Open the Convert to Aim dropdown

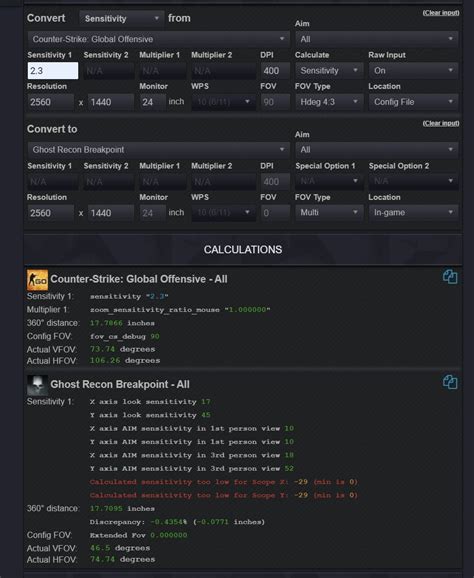click(x=376, y=150)
